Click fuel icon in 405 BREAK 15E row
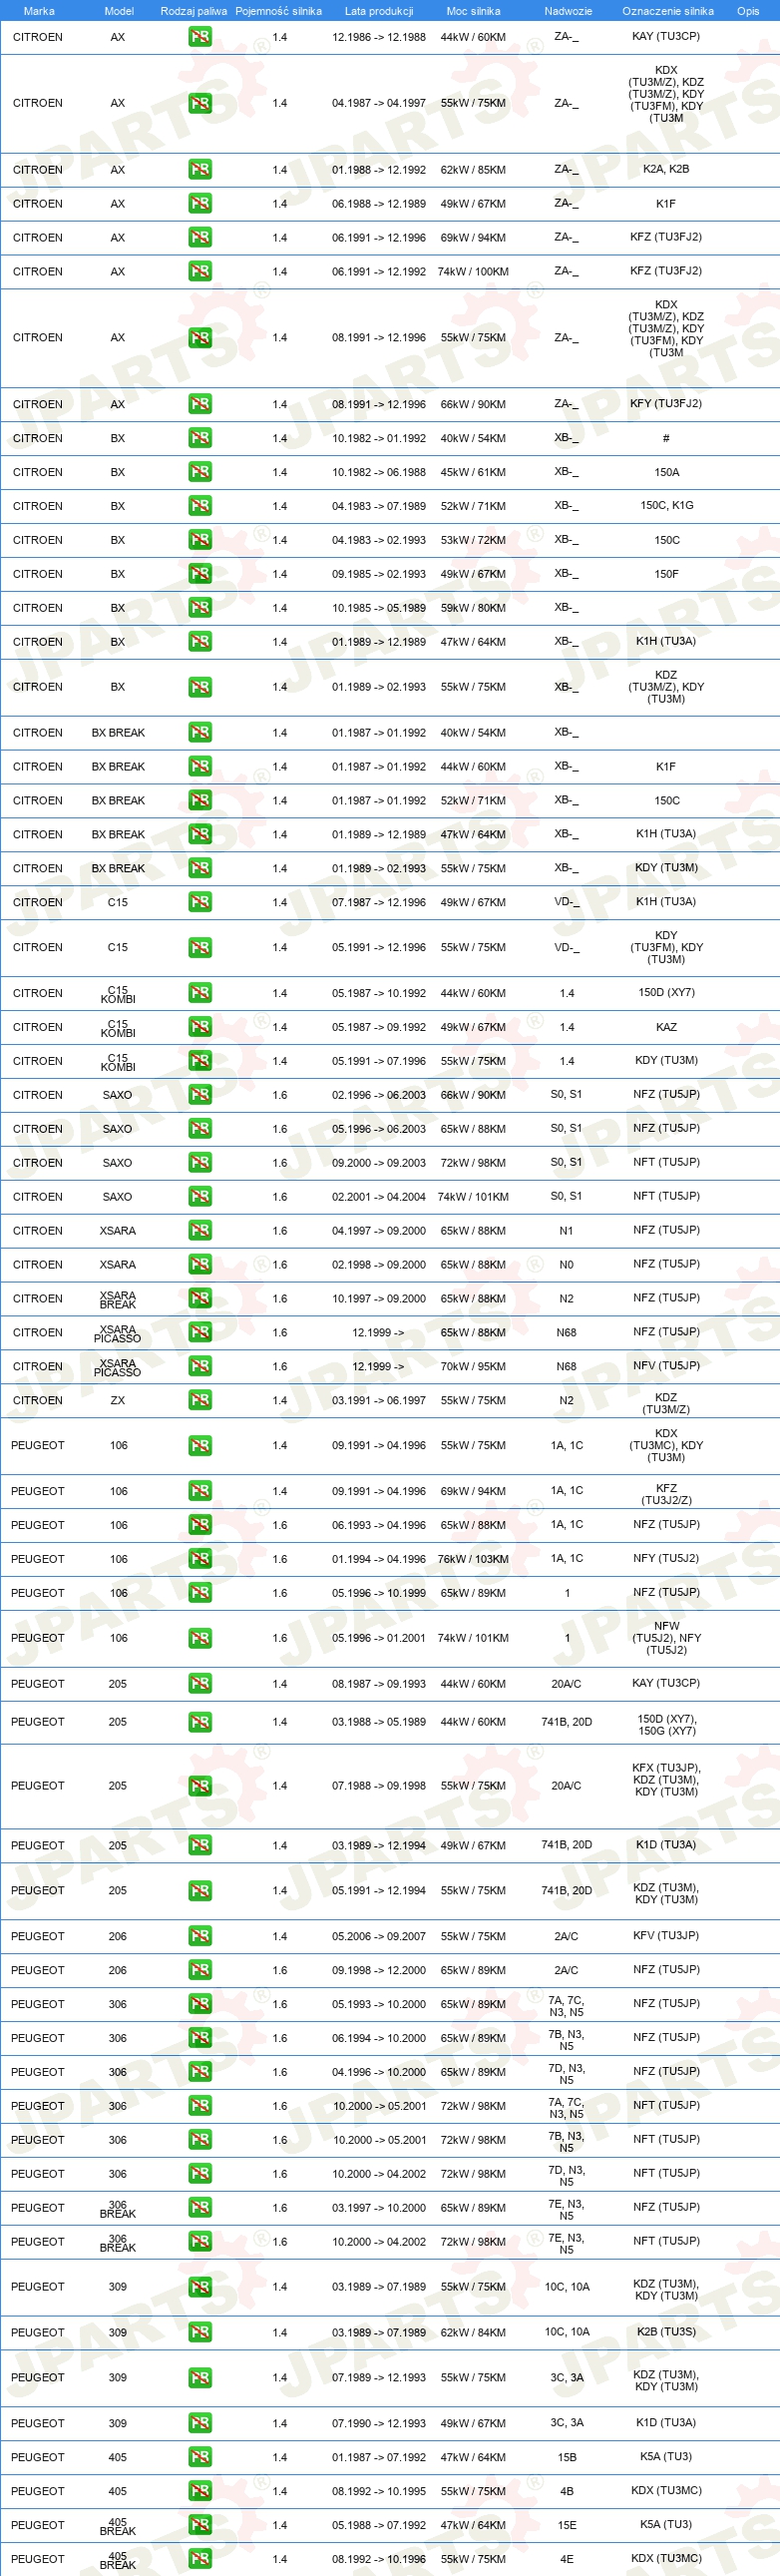 (x=200, y=2526)
